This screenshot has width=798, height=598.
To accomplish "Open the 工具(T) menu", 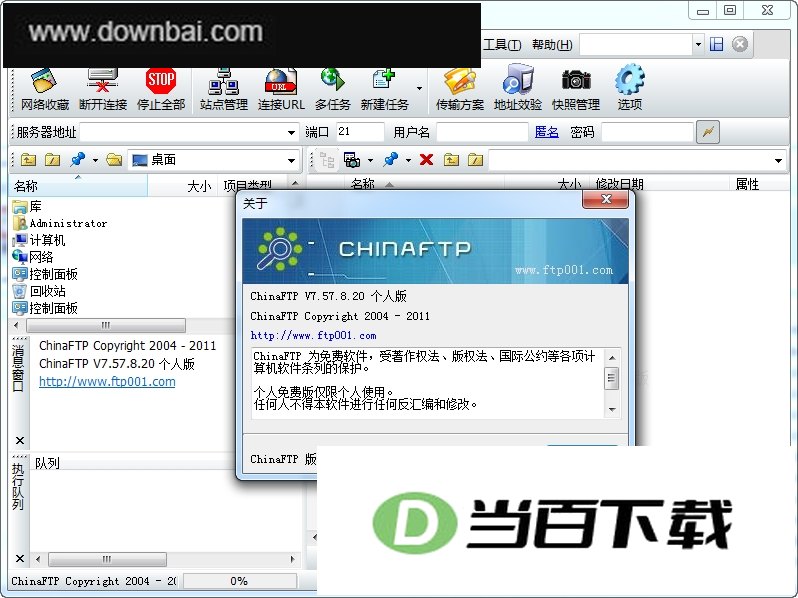I will [x=502, y=45].
